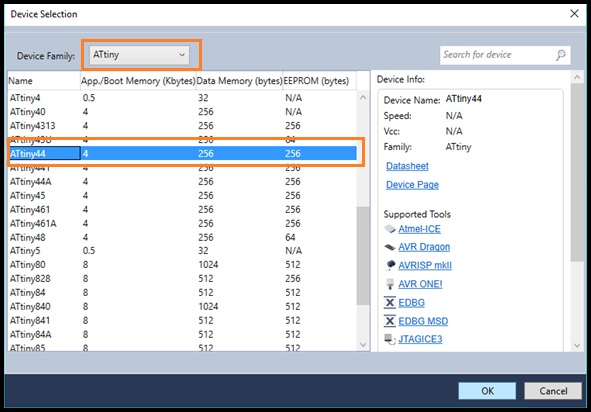Click the Device Info scrollbar thumb
The width and height of the screenshot is (591, 412).
[x=577, y=172]
